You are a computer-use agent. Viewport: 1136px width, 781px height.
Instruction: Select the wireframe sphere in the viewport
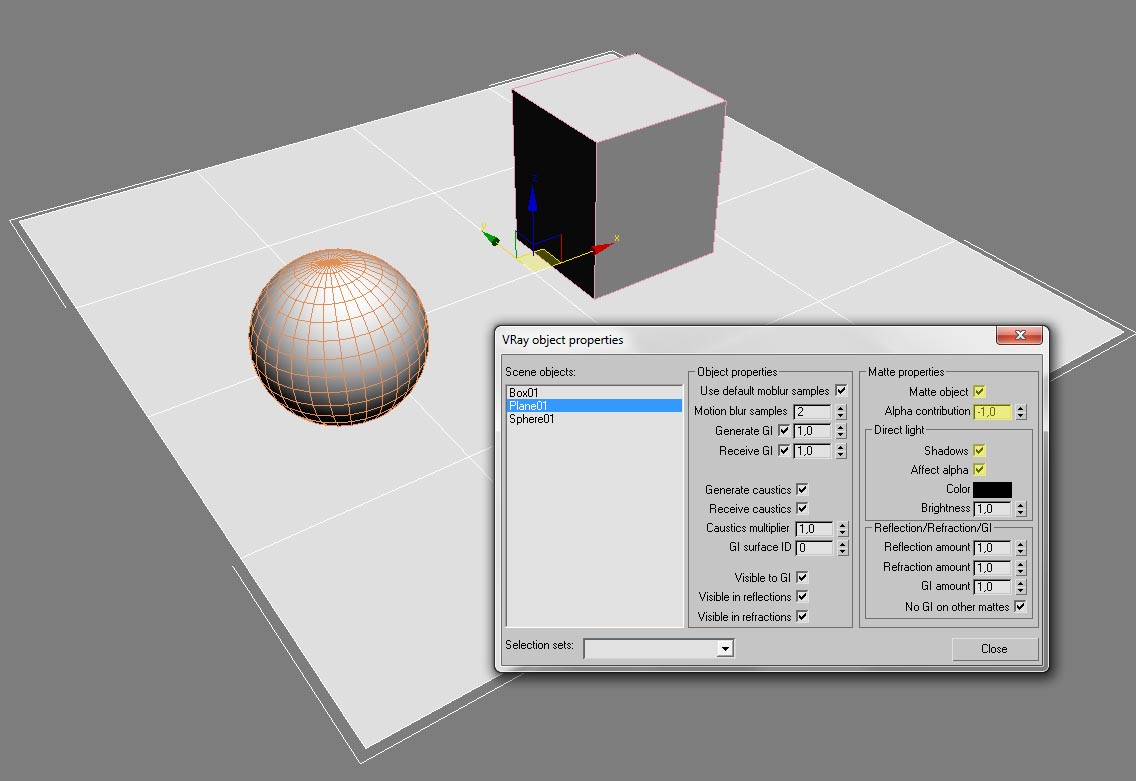339,337
